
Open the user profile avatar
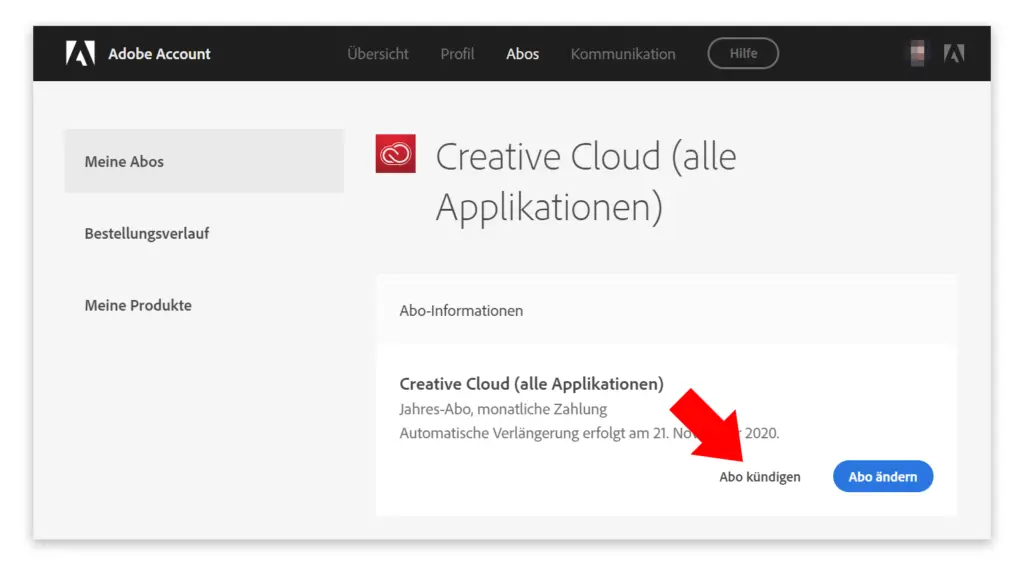coord(918,54)
